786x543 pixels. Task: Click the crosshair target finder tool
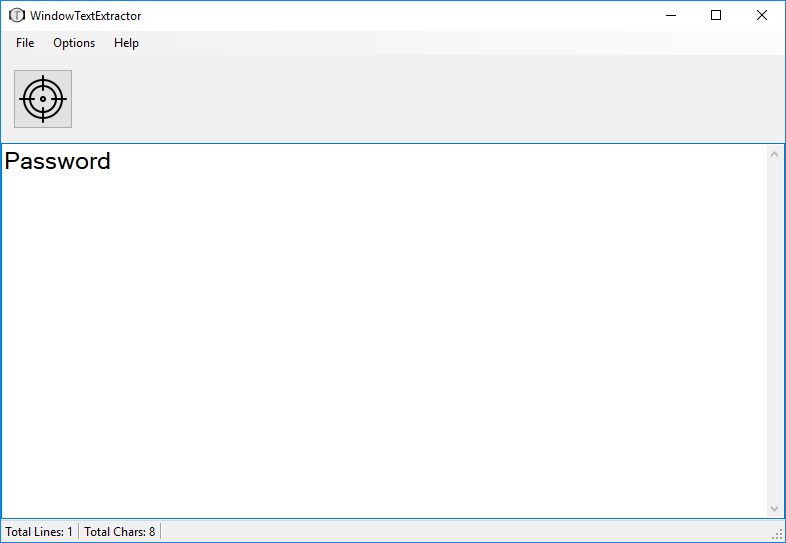pos(43,99)
